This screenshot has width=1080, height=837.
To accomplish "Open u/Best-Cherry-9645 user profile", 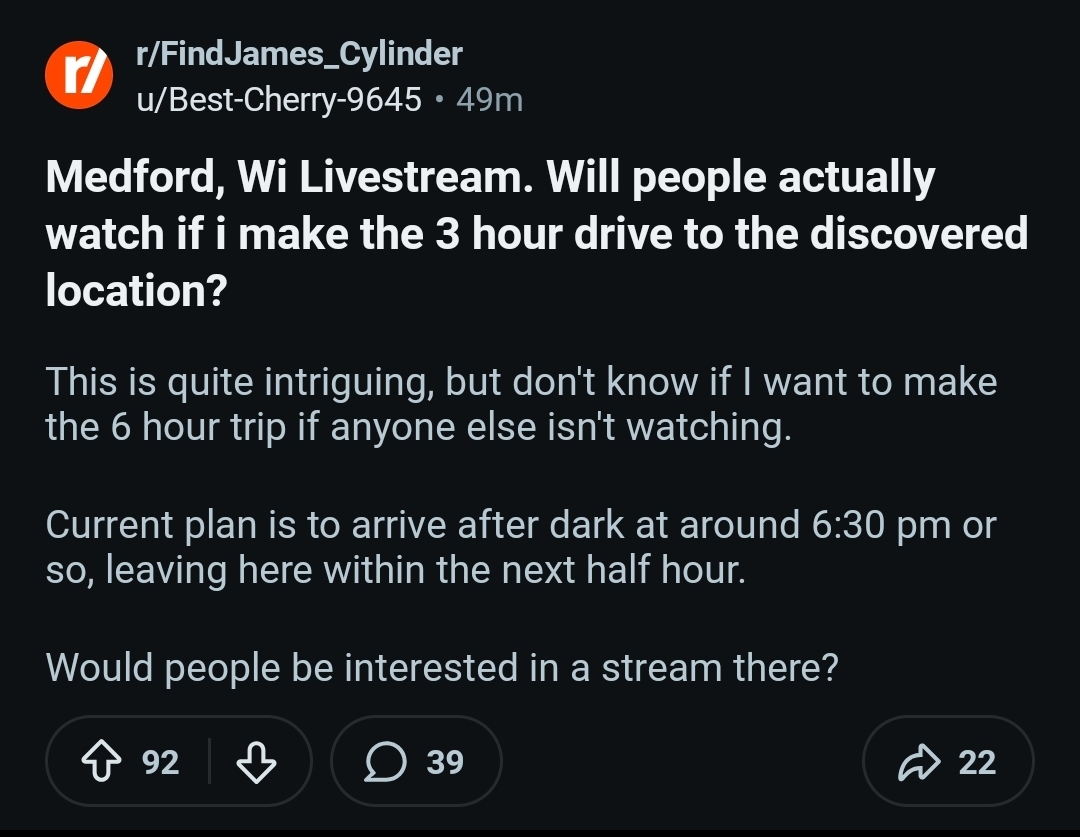I will [279, 99].
